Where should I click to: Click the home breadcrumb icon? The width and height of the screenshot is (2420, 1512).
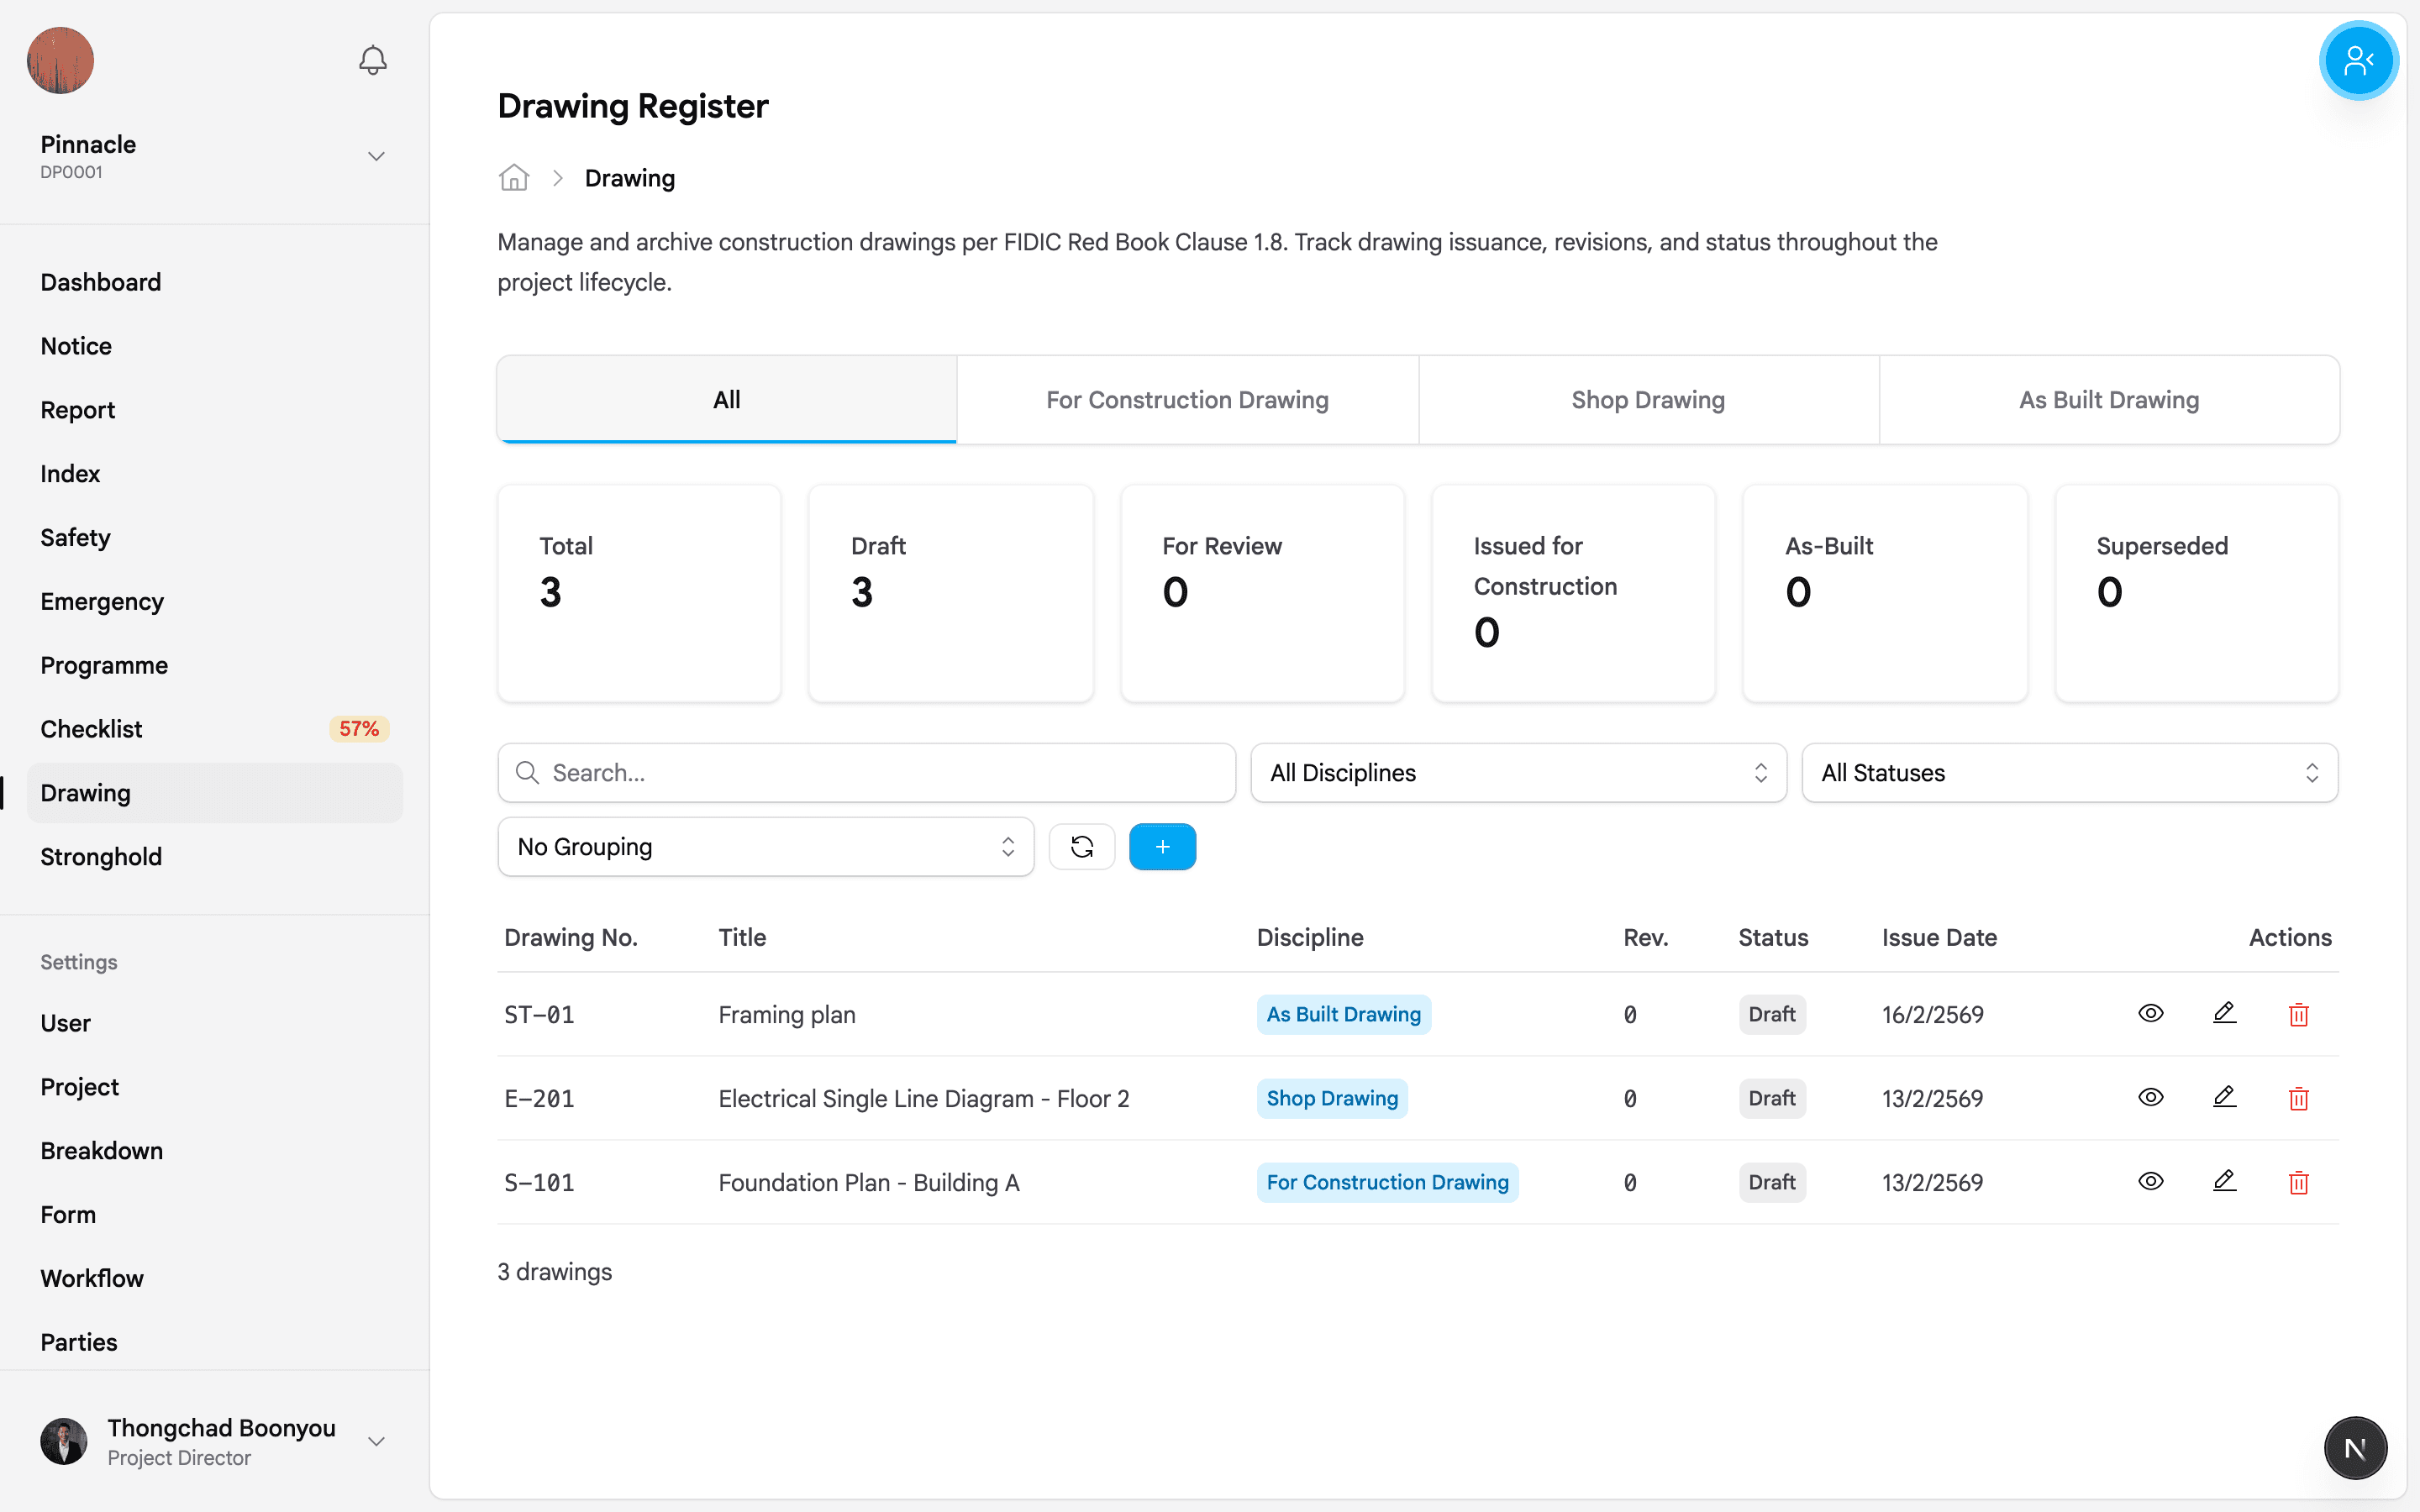513,177
